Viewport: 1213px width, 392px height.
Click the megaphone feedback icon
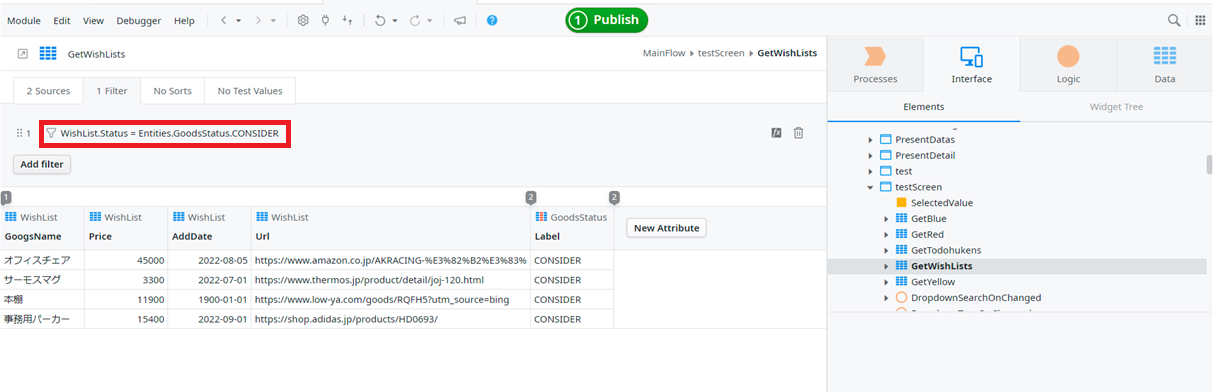[459, 20]
